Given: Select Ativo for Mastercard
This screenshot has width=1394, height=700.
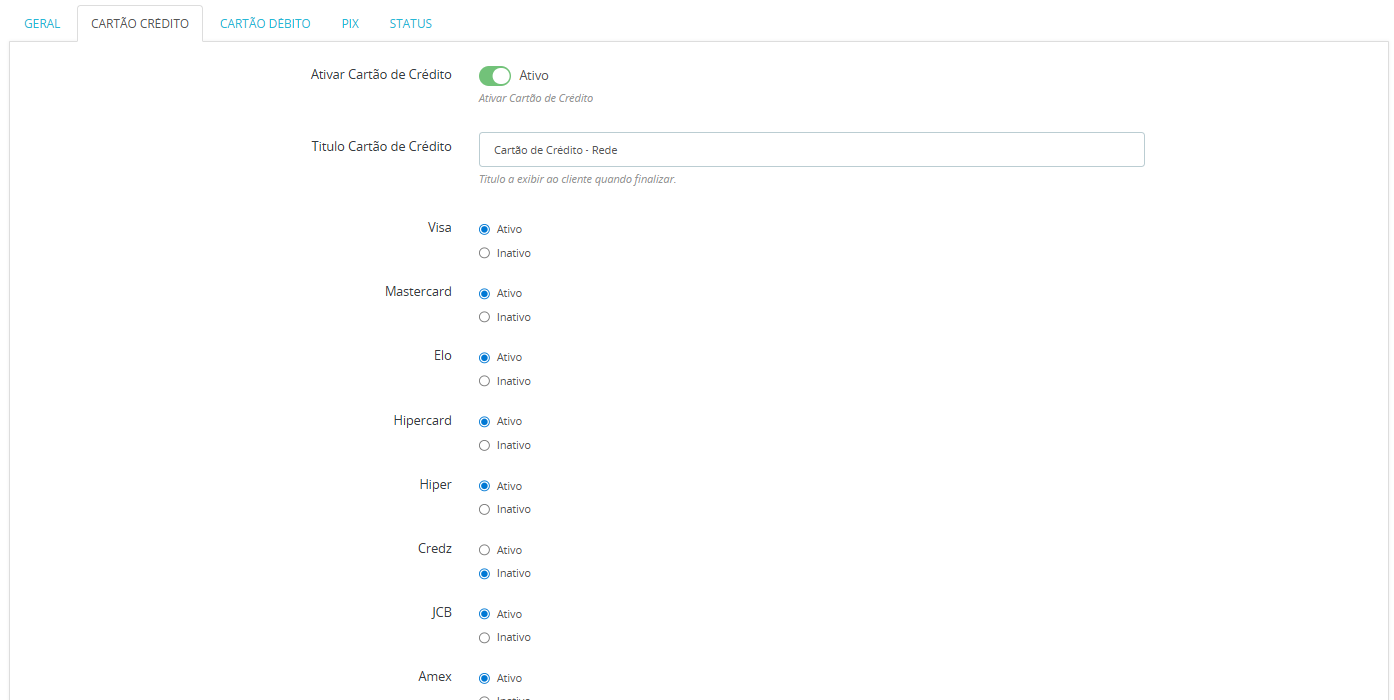Looking at the screenshot, I should point(485,293).
